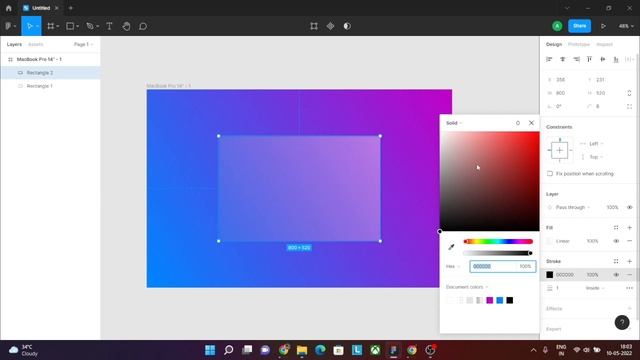Select the Comment tool

[143, 27]
